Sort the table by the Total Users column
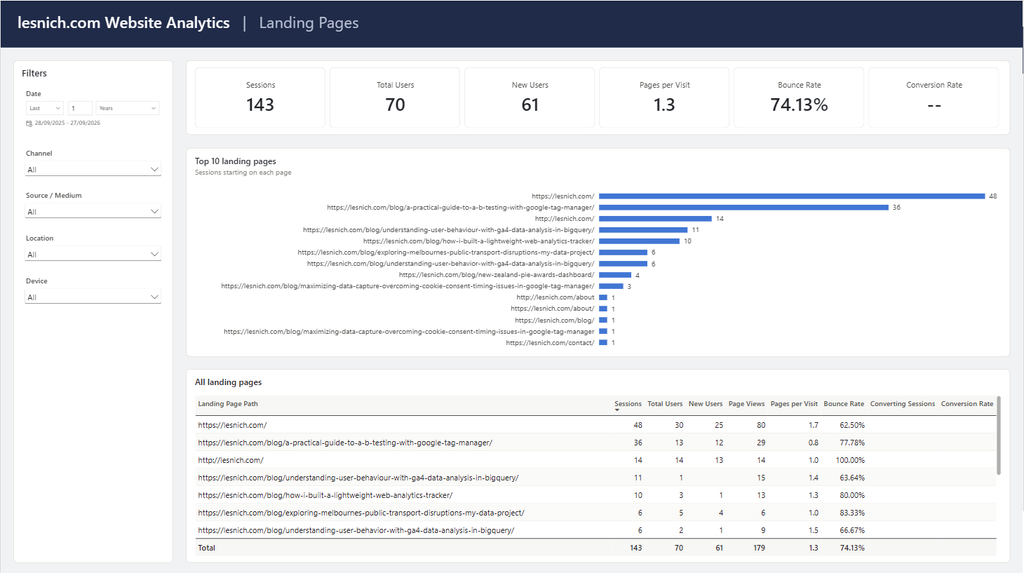 [665, 404]
